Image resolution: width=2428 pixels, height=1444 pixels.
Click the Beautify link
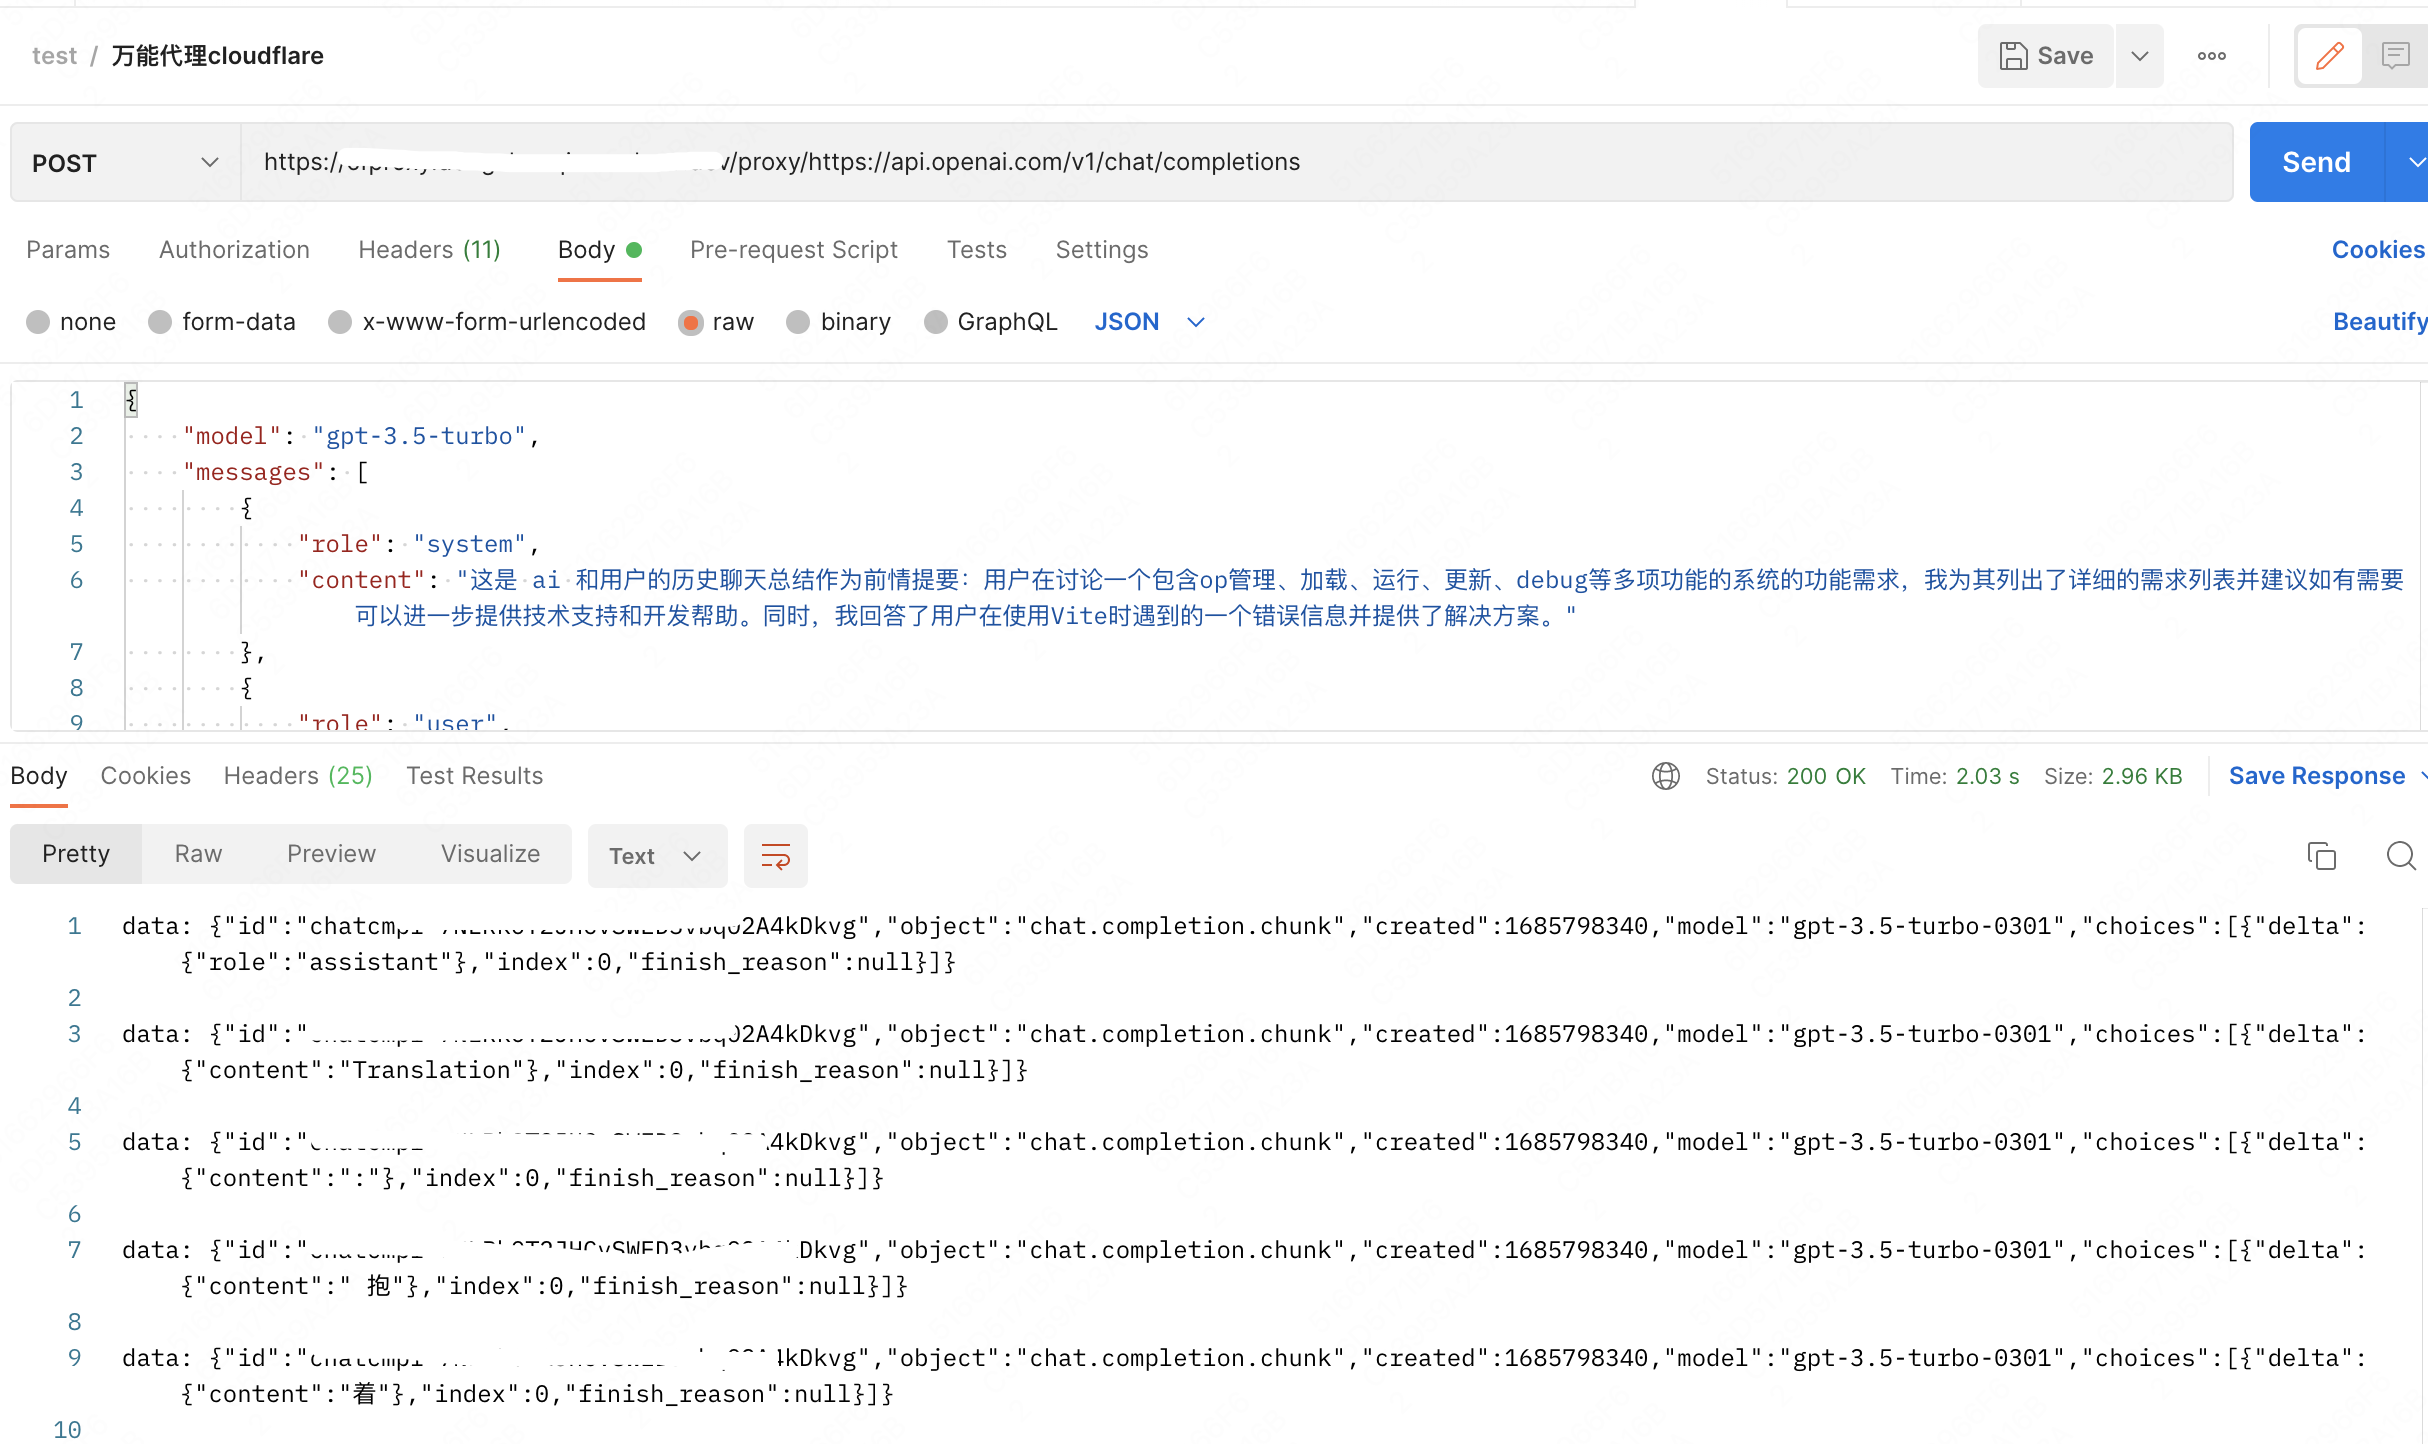[x=2378, y=322]
